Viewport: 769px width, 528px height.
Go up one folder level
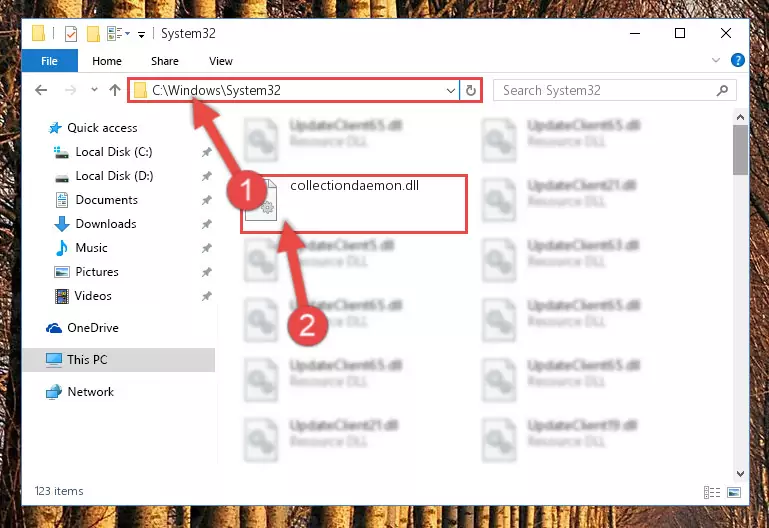[115, 90]
